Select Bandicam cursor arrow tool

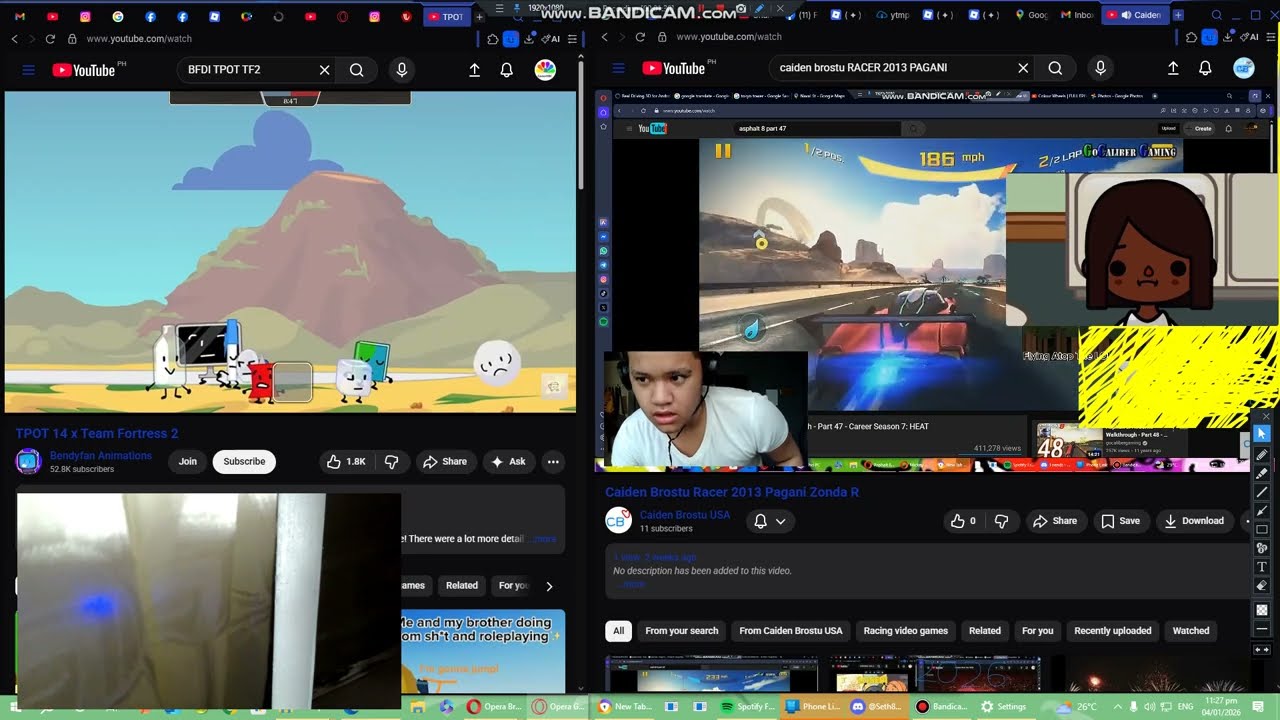[1262, 433]
